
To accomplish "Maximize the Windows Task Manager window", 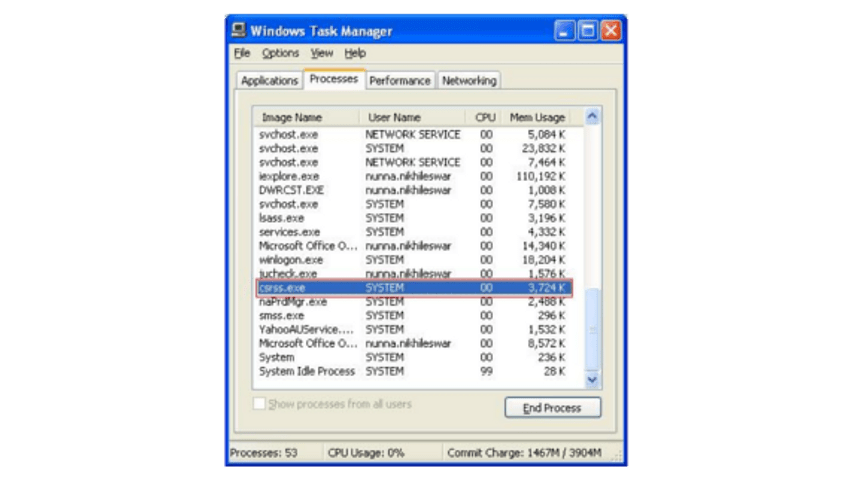I will coord(587,30).
